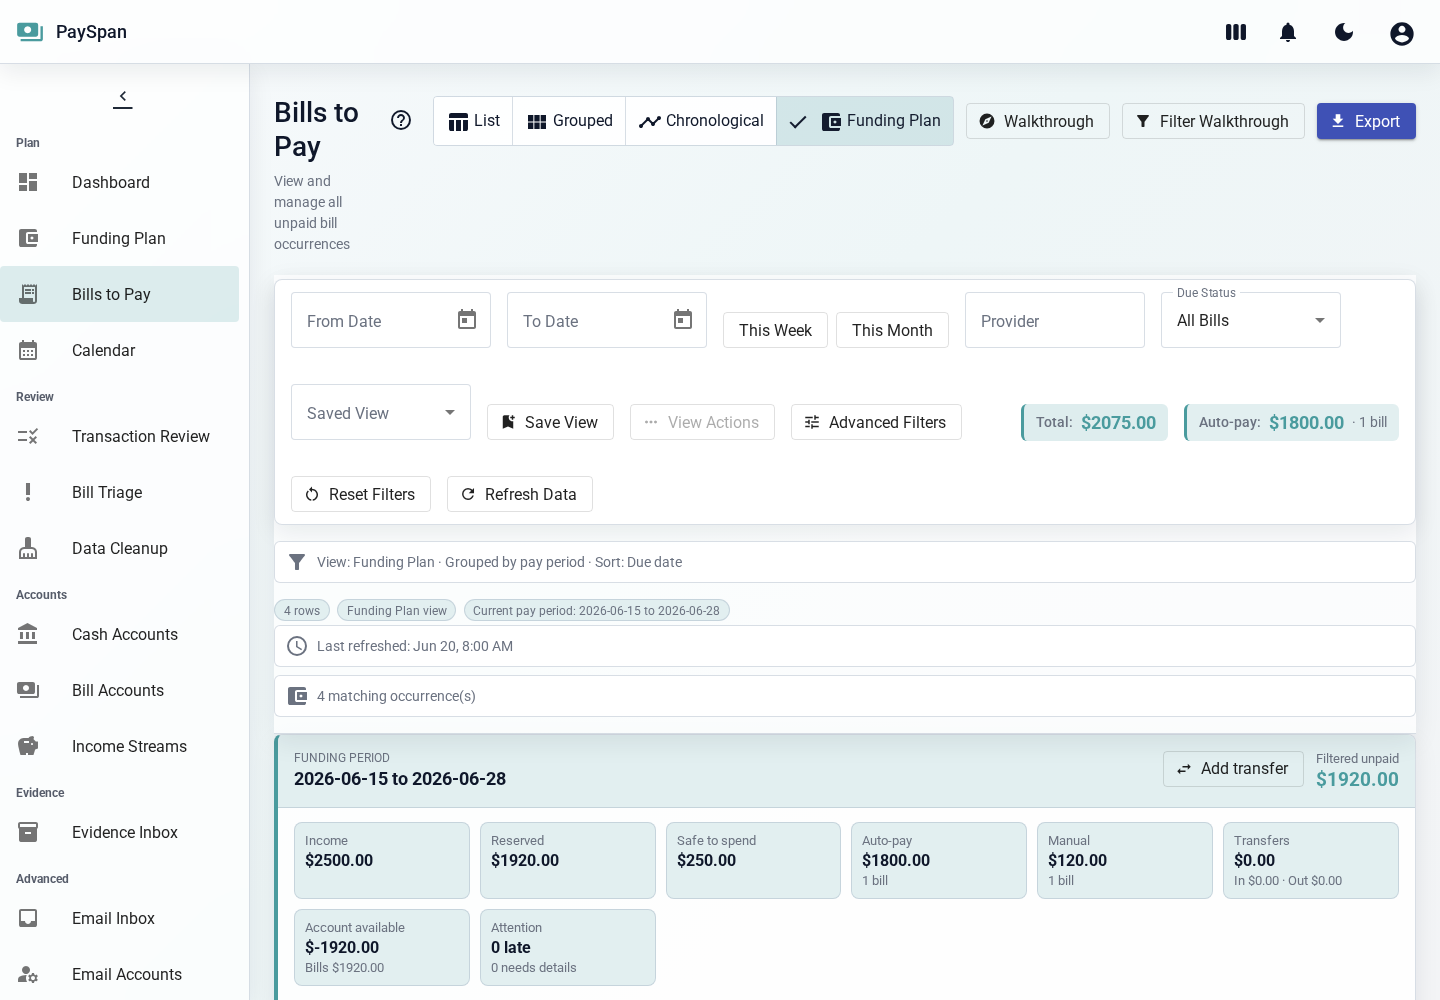
Task: Go to Cash Accounts
Action: pyautogui.click(x=120, y=634)
